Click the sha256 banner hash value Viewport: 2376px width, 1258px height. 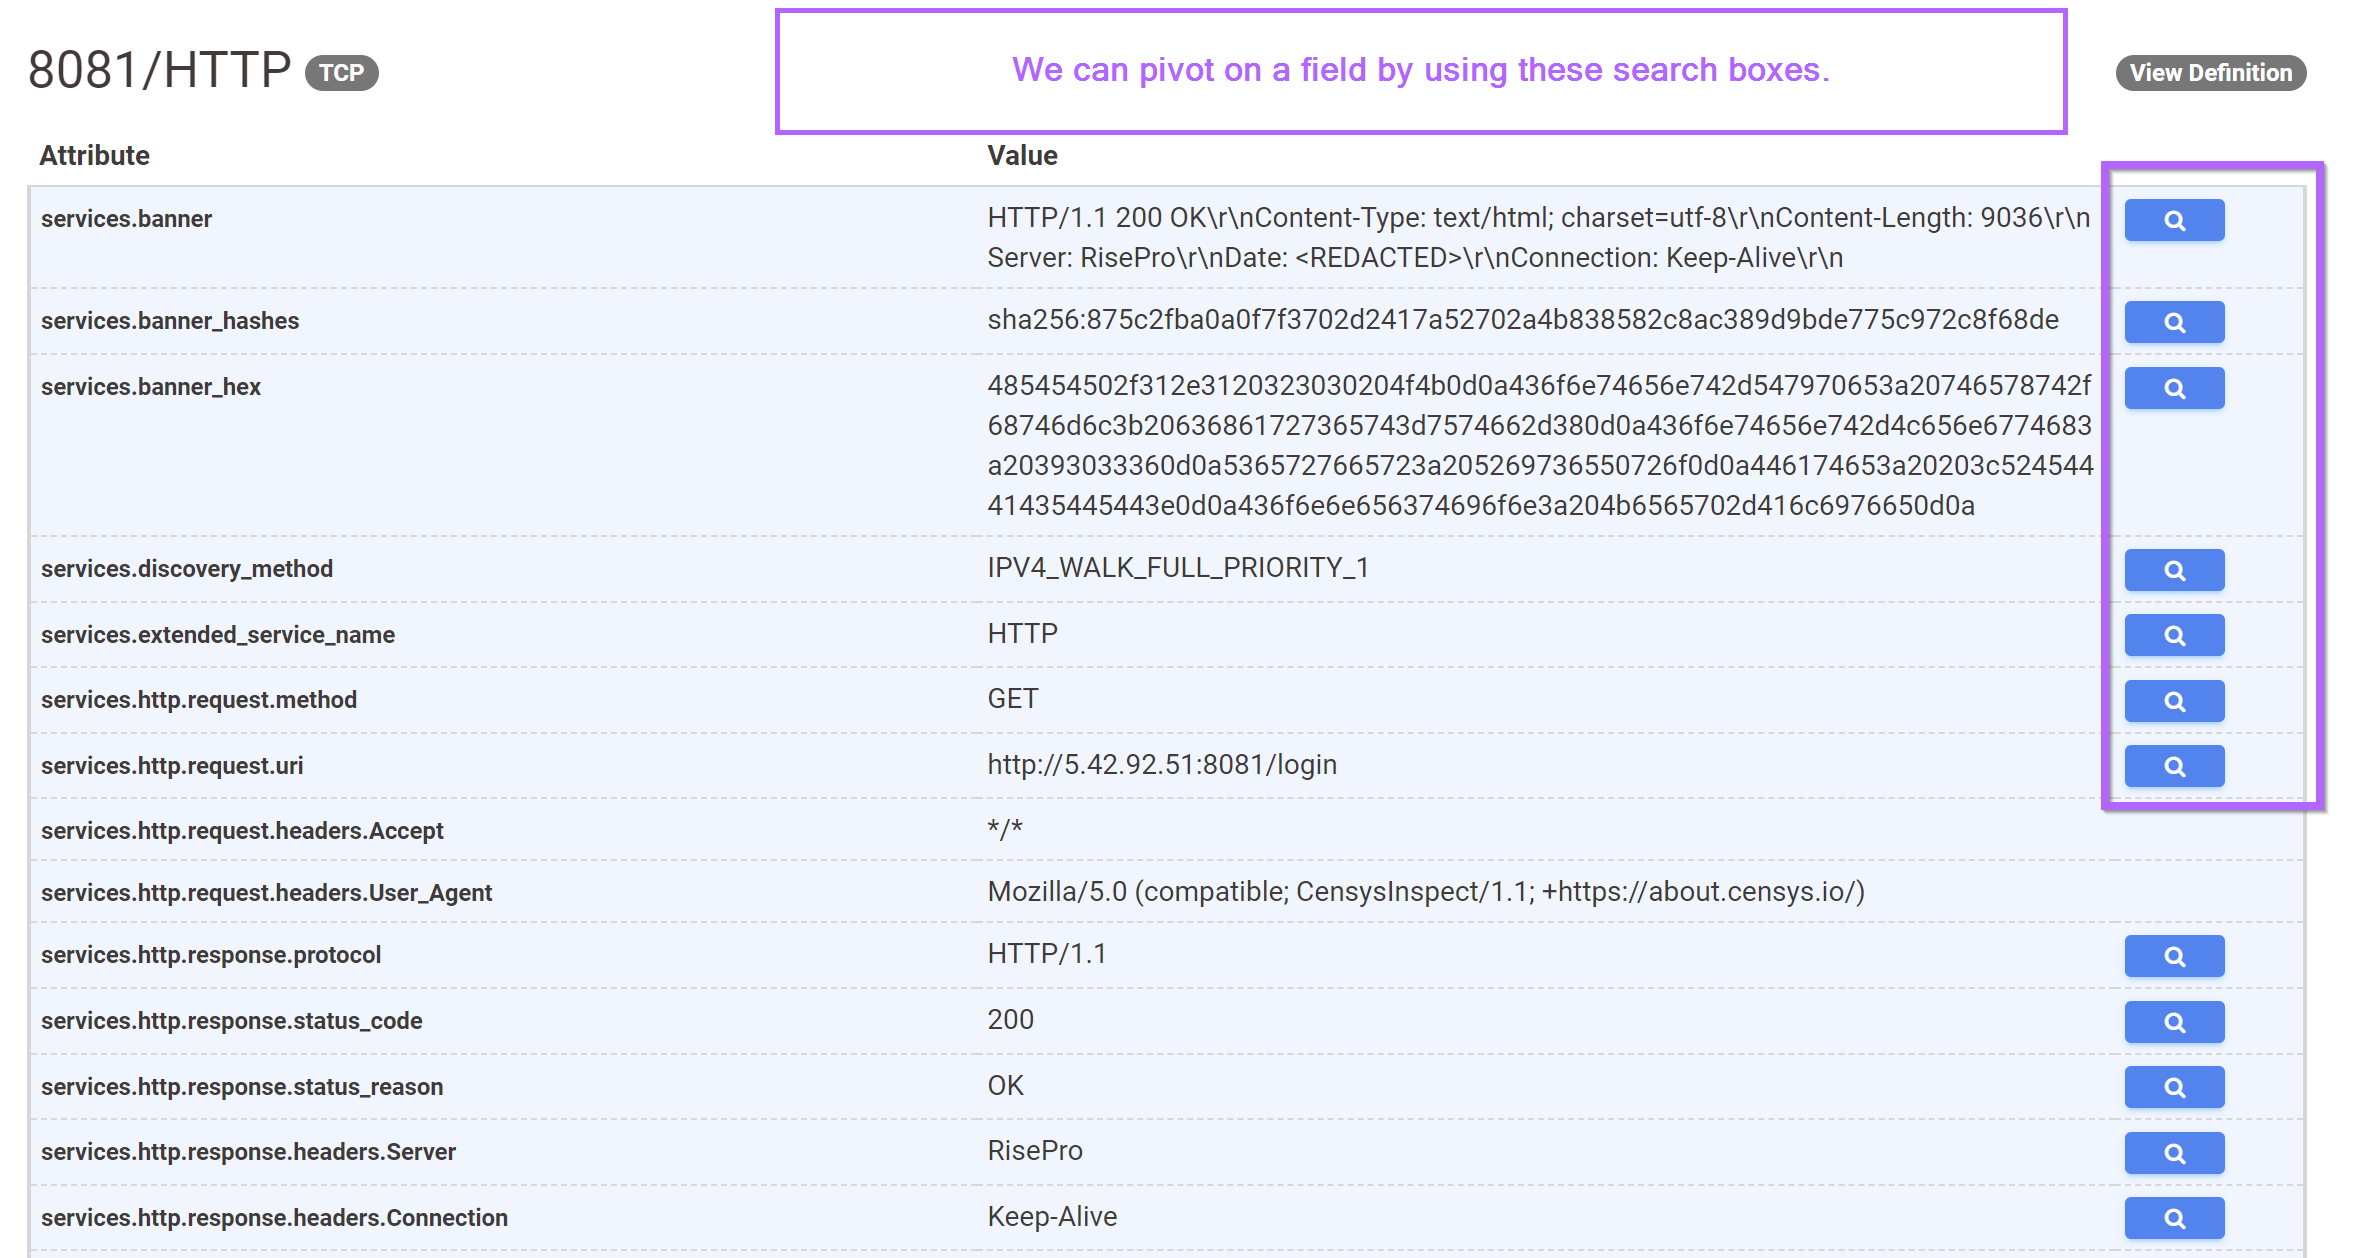(1522, 320)
